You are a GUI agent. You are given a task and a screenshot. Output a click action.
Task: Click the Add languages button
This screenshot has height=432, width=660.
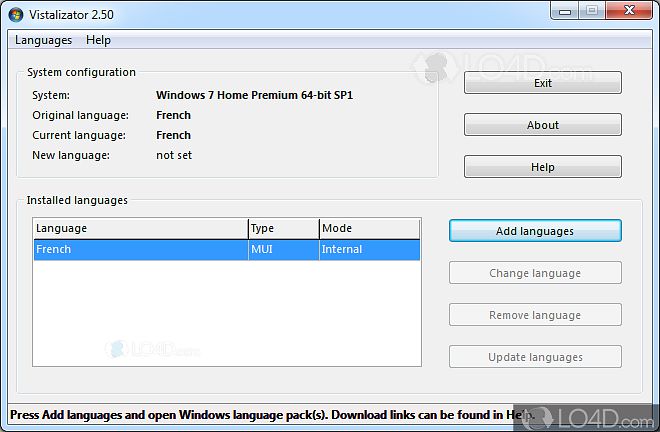[x=535, y=231]
